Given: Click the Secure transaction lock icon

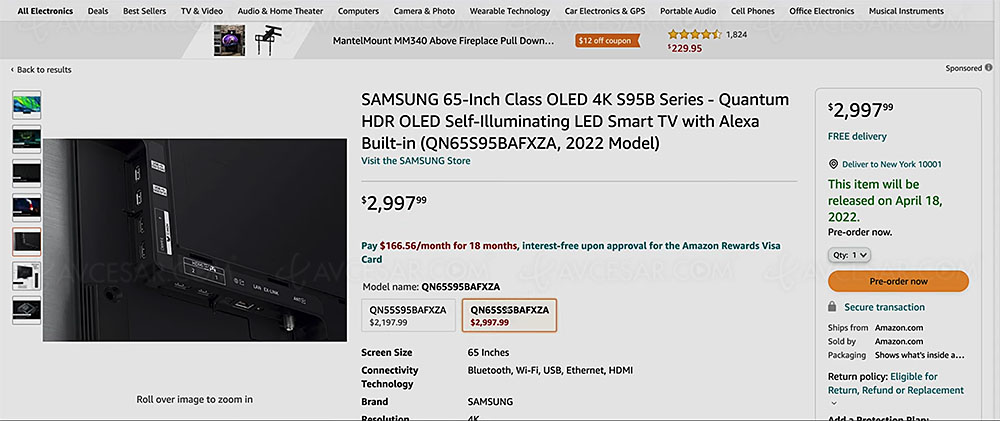Looking at the screenshot, I should (832, 307).
